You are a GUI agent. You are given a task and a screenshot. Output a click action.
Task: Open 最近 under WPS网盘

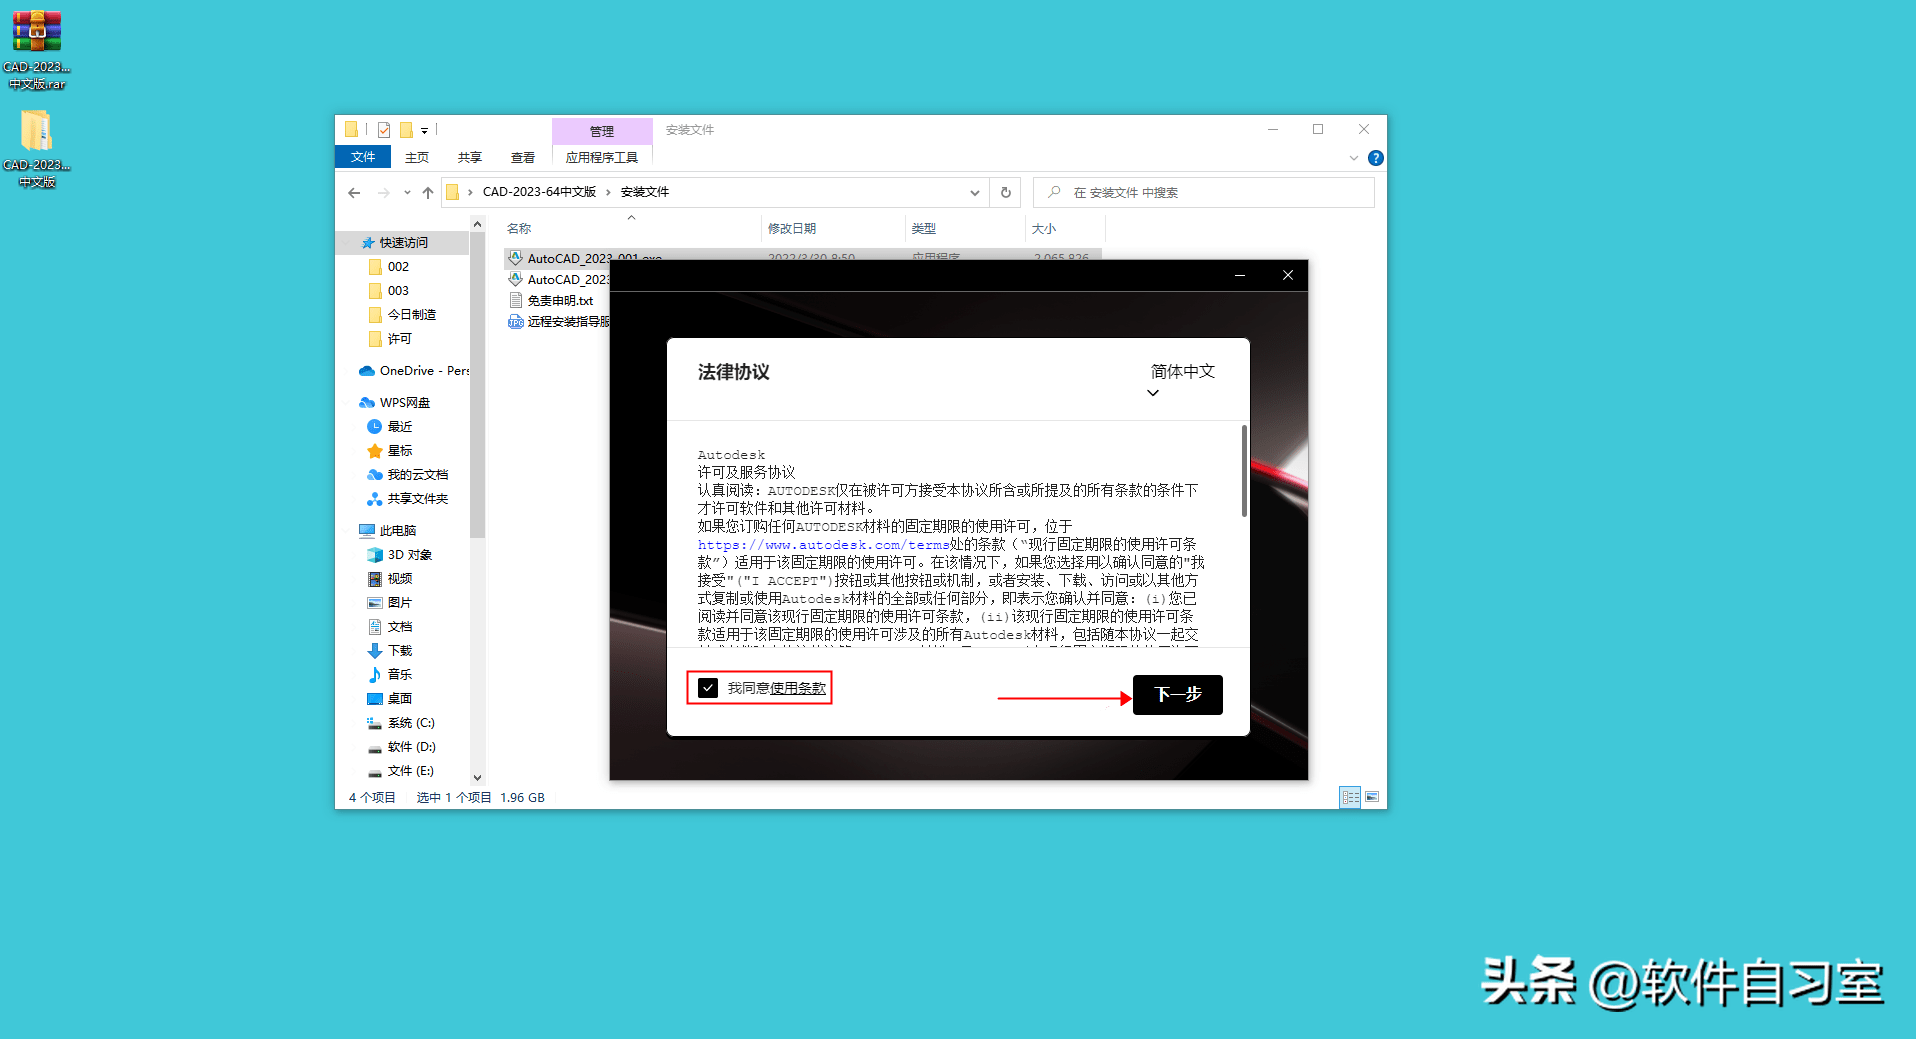tap(390, 427)
